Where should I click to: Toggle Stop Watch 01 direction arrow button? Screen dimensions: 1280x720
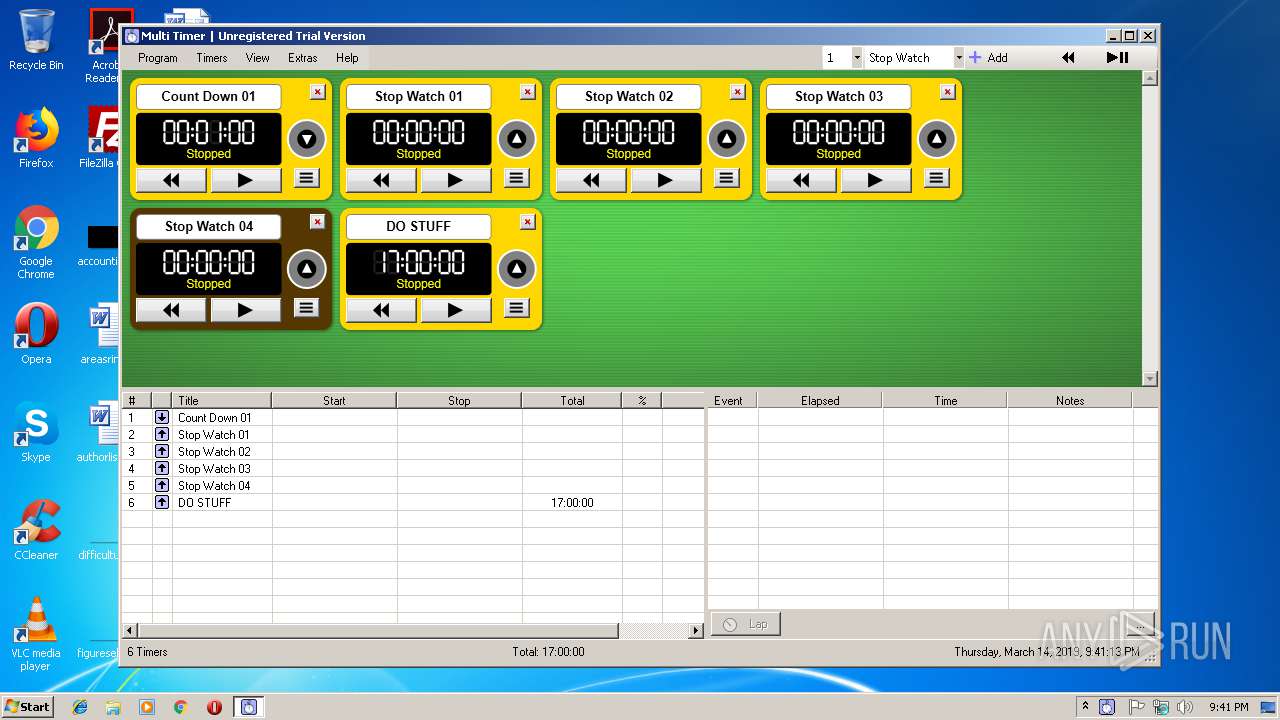point(517,139)
